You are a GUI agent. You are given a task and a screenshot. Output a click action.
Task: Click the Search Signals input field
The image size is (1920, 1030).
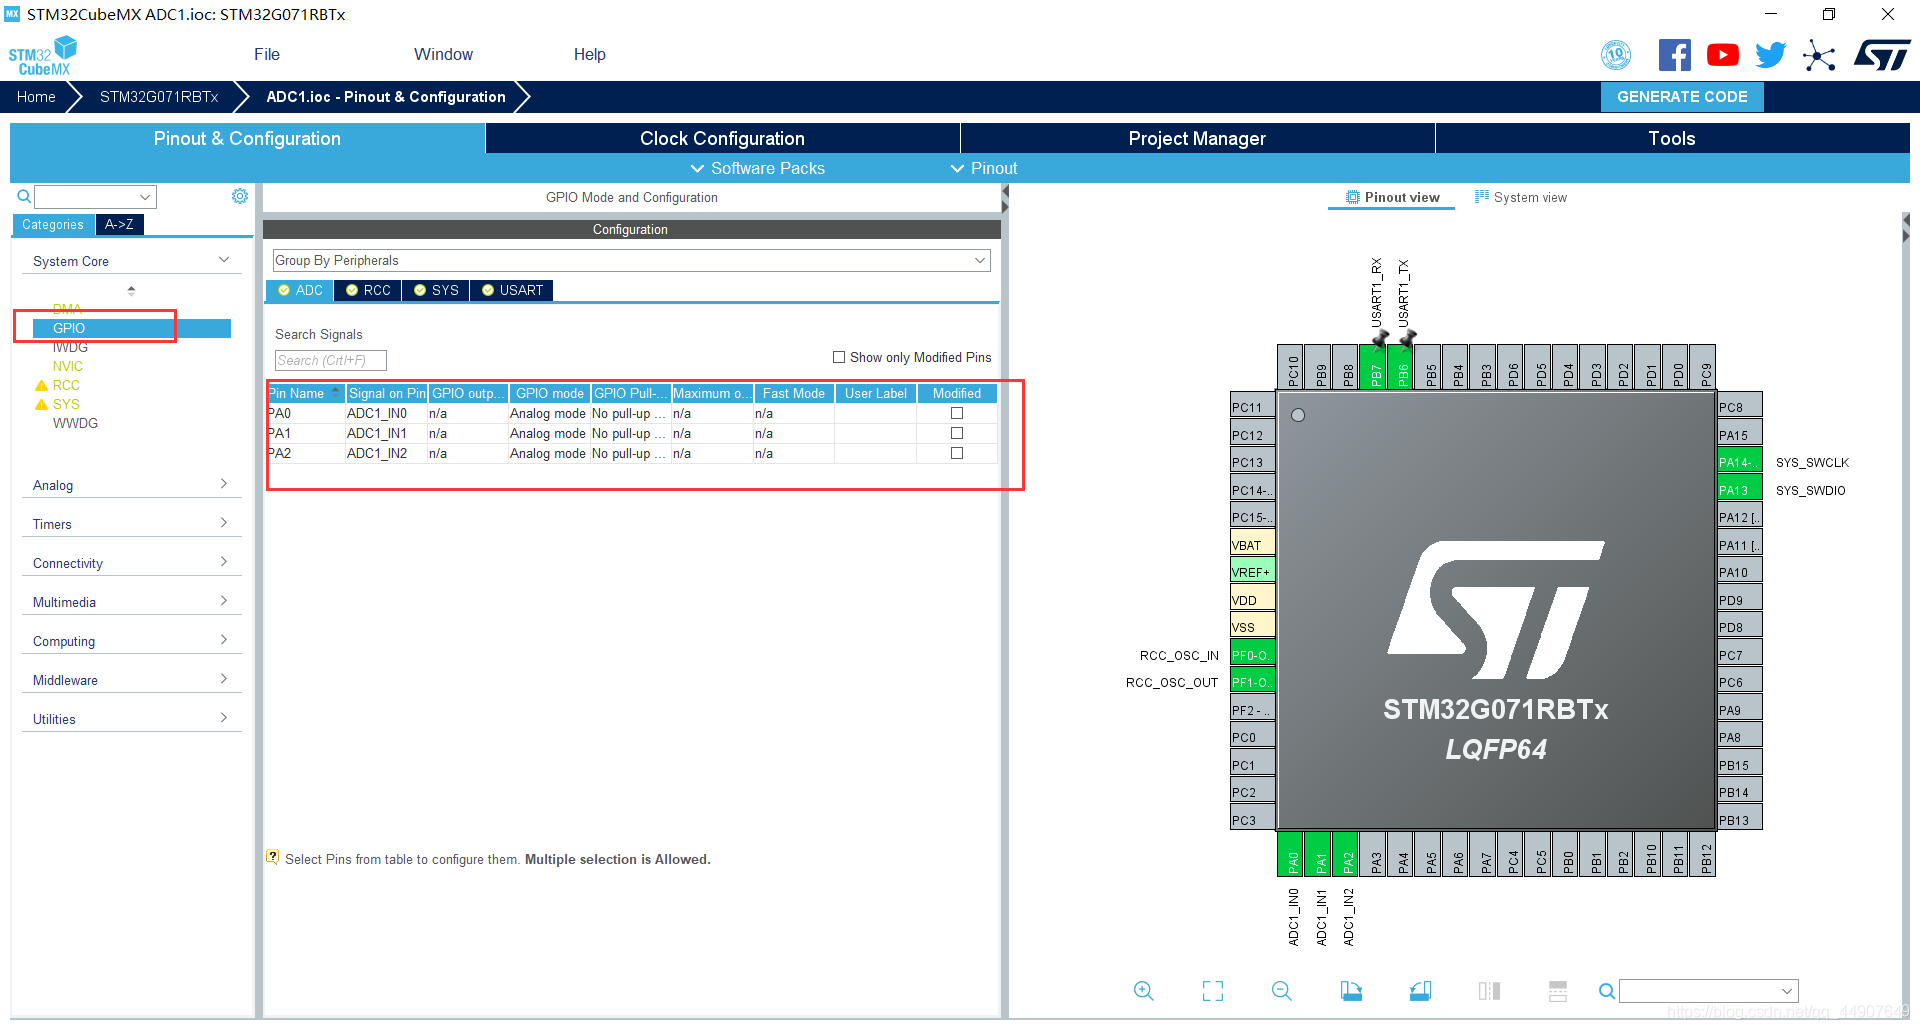point(331,360)
